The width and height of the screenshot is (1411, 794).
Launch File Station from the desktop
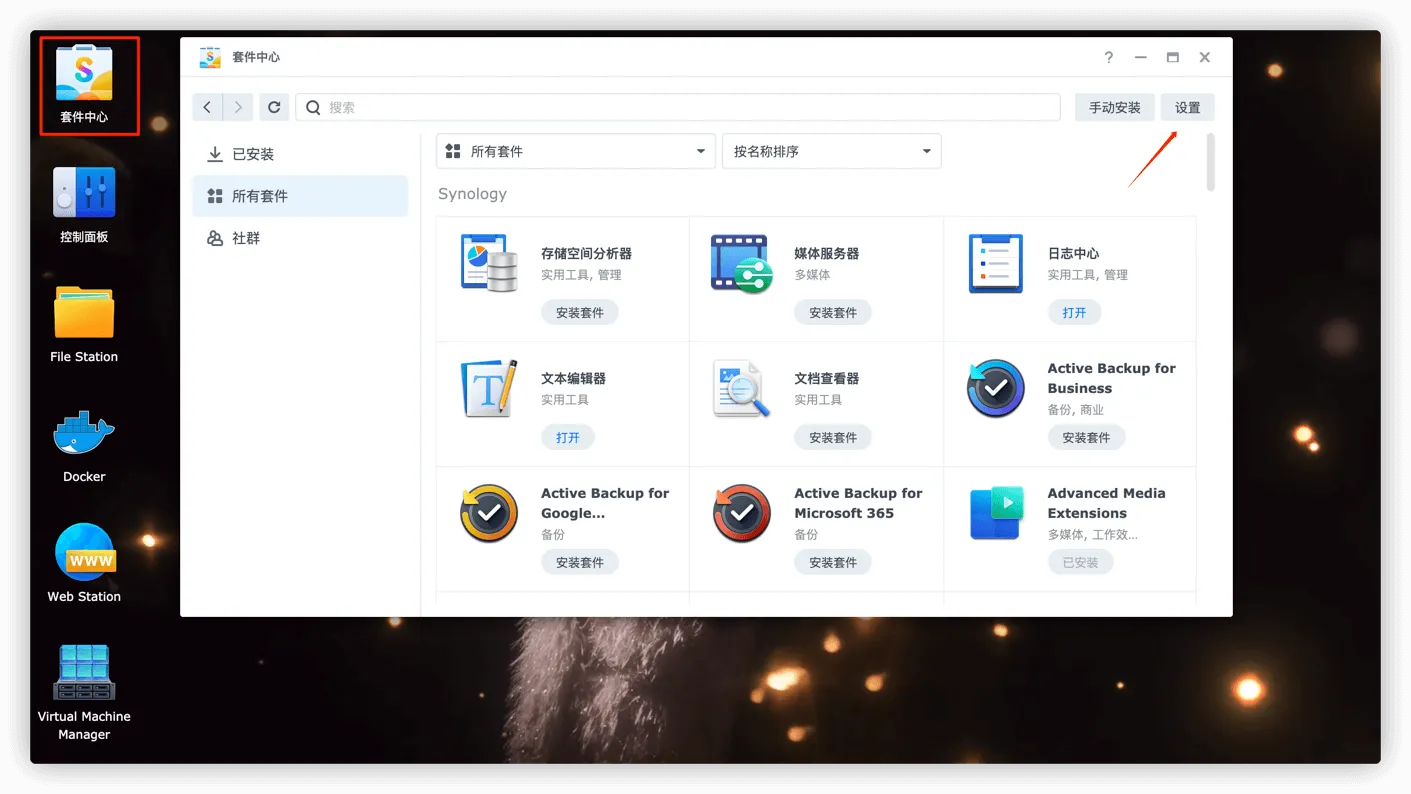[x=84, y=325]
